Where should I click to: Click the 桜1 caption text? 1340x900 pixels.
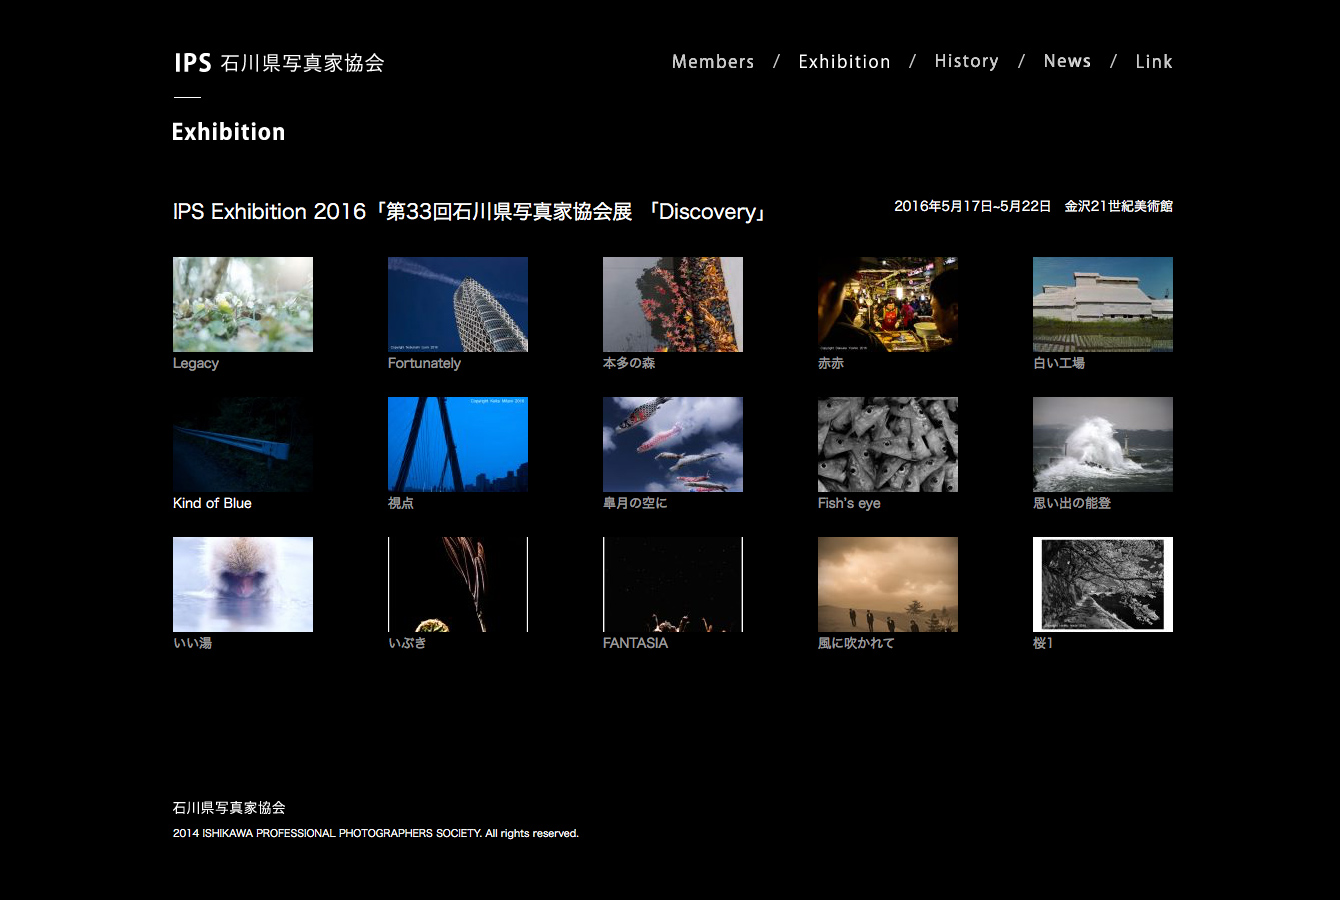click(x=1043, y=643)
